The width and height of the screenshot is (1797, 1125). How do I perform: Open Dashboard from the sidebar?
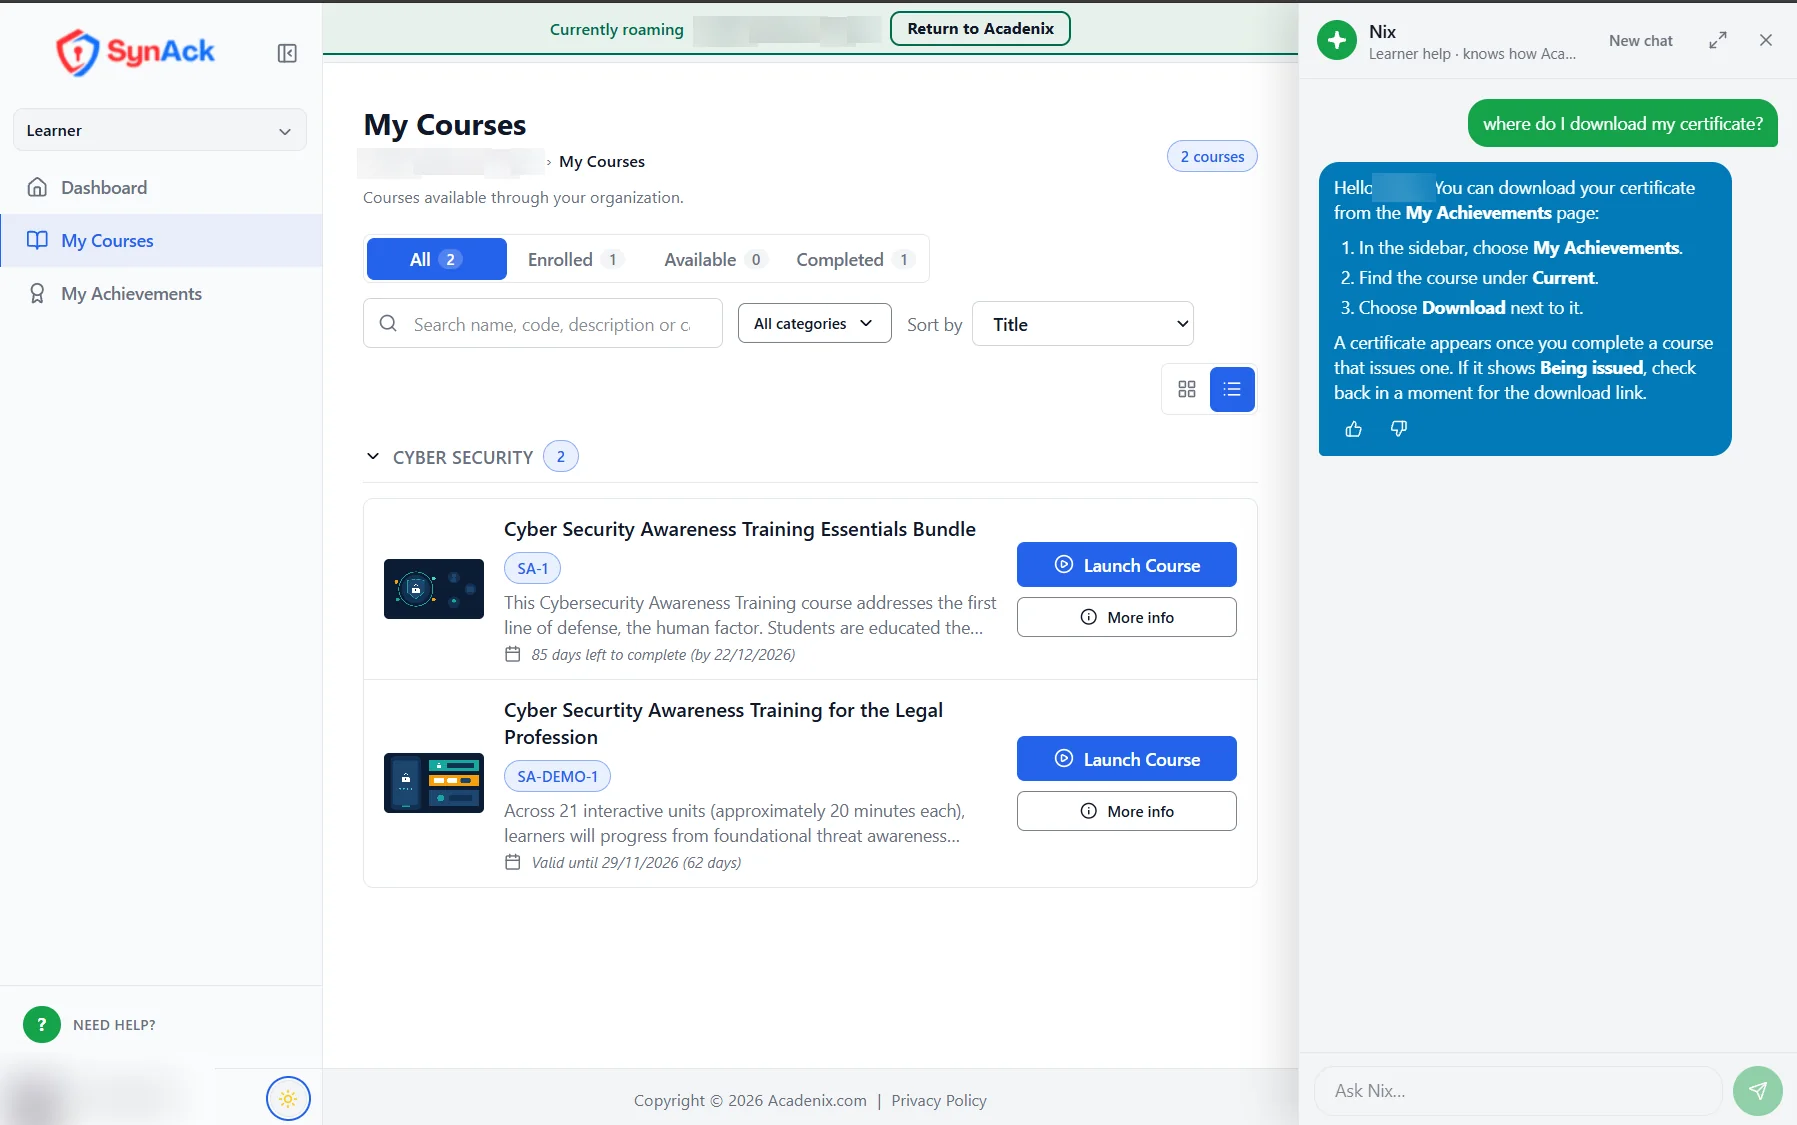[161, 188]
